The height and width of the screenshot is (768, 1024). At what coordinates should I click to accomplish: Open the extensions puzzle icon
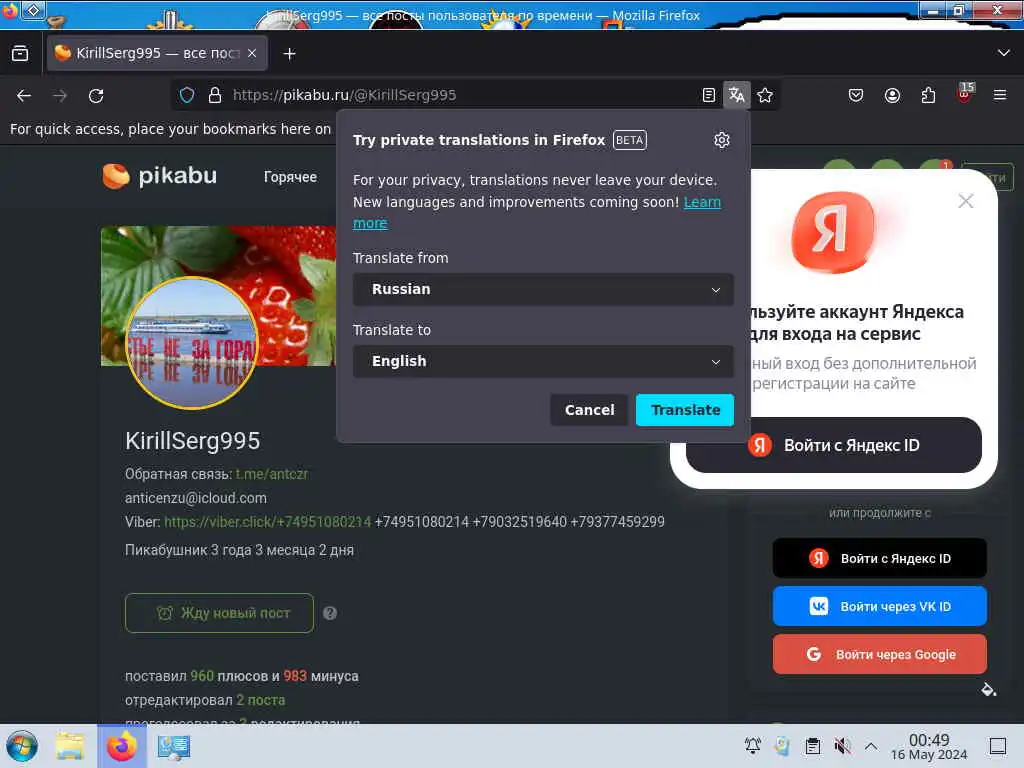tap(928, 95)
